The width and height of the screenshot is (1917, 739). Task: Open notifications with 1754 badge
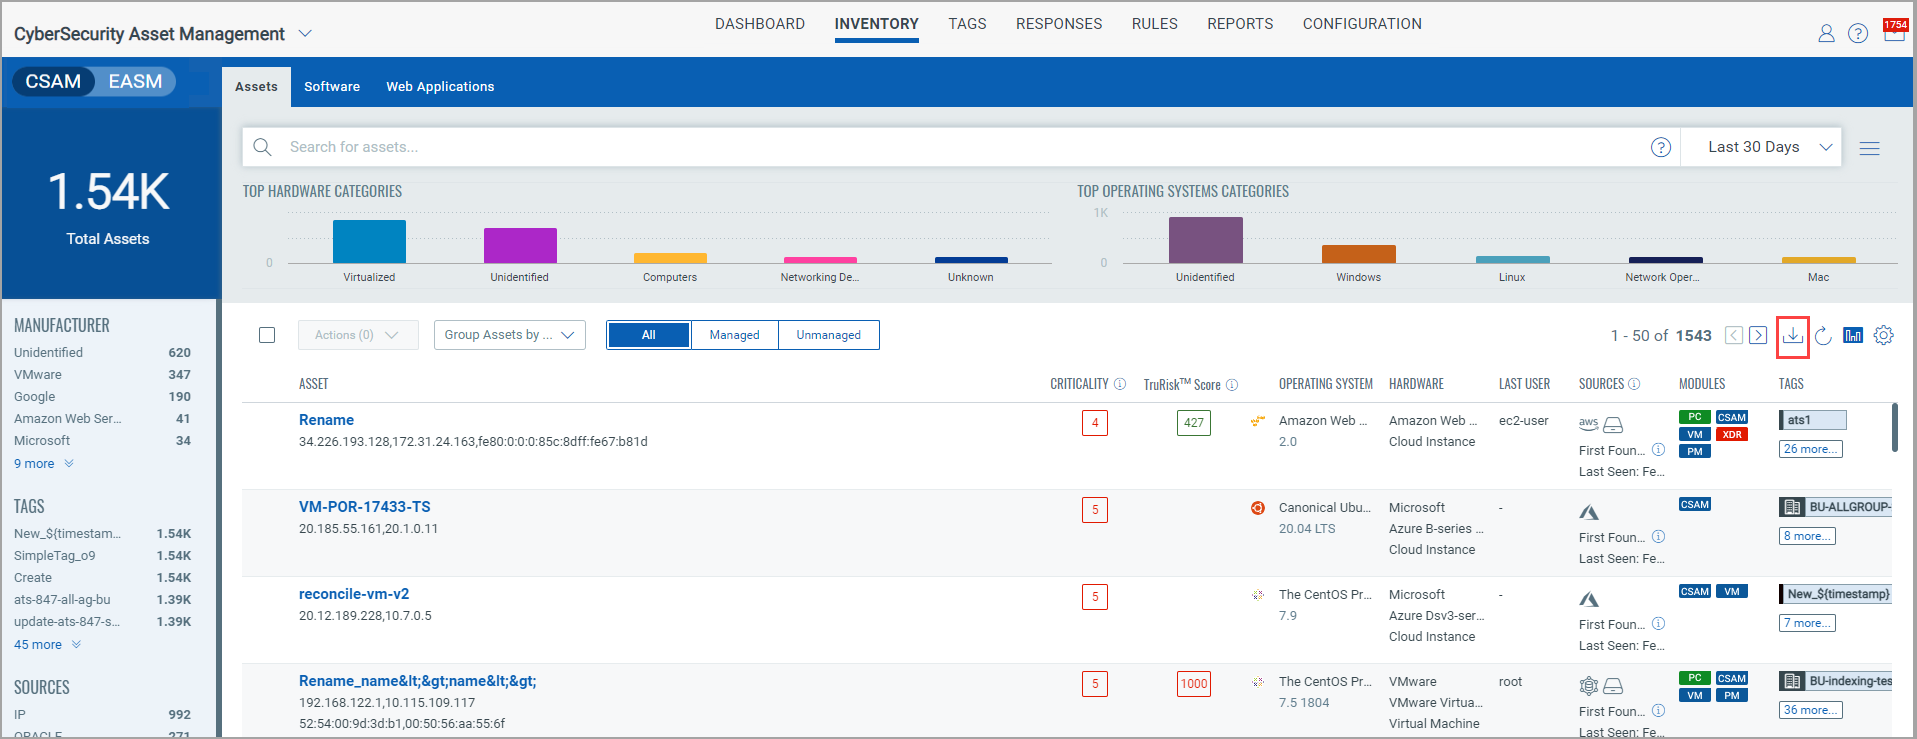(x=1894, y=30)
